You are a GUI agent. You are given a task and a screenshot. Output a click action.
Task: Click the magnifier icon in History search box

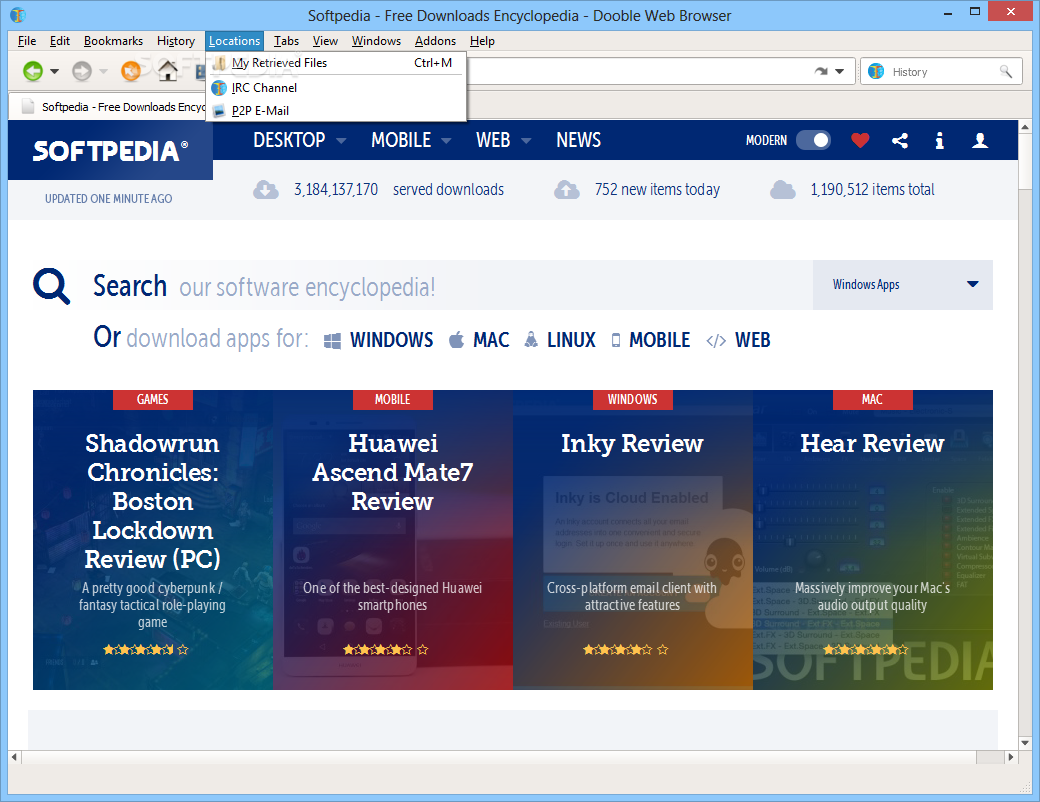[1006, 72]
